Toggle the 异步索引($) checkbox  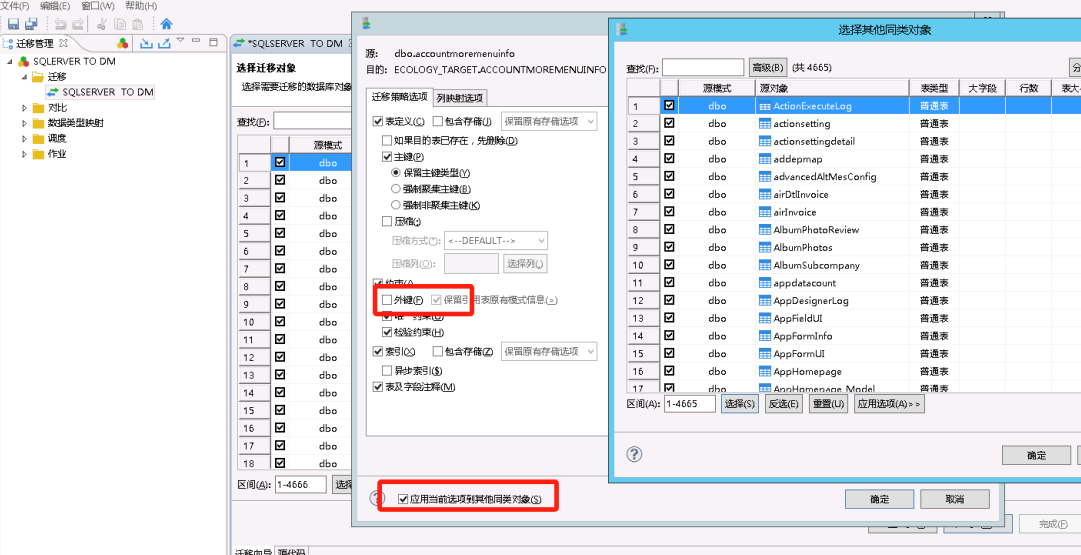[x=387, y=370]
